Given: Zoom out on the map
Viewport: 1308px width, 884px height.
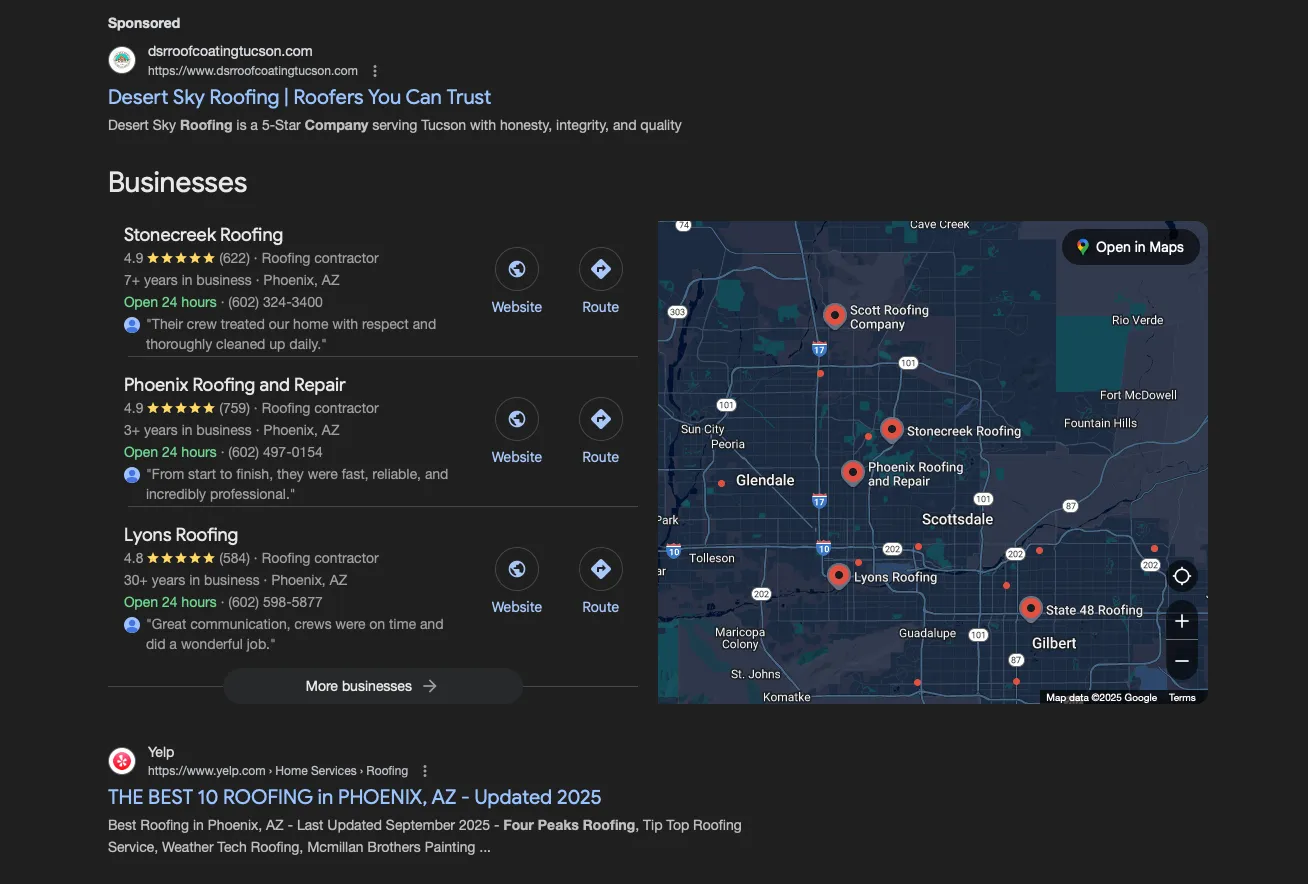Looking at the screenshot, I should 1182,661.
